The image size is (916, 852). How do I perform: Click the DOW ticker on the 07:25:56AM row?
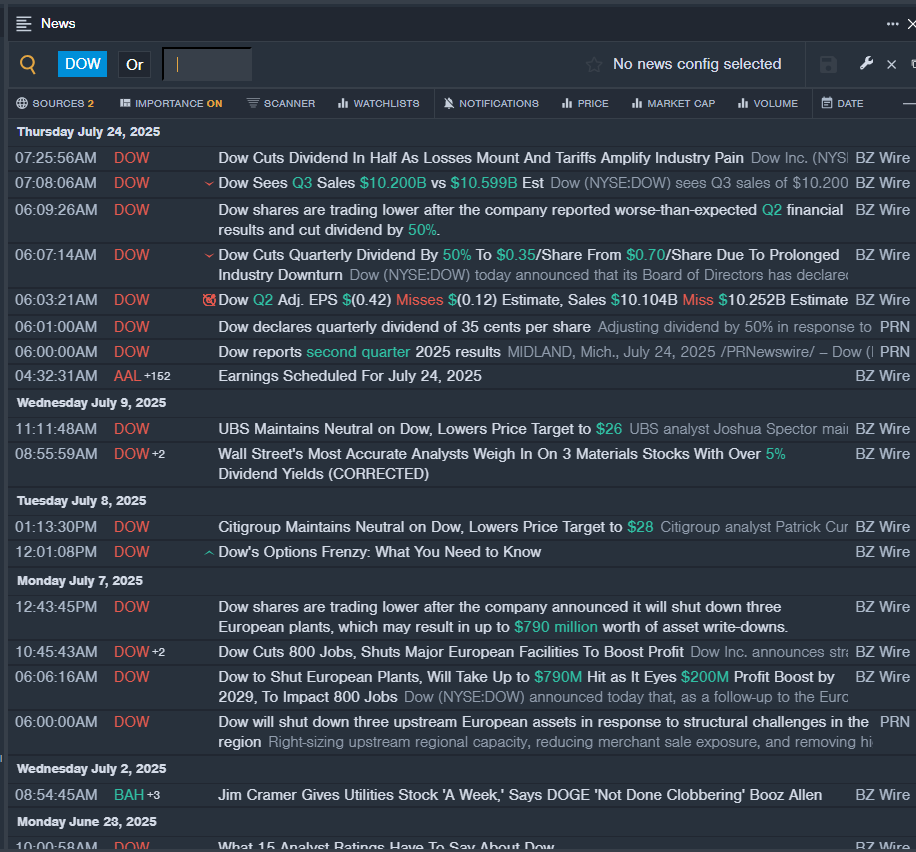tap(131, 158)
